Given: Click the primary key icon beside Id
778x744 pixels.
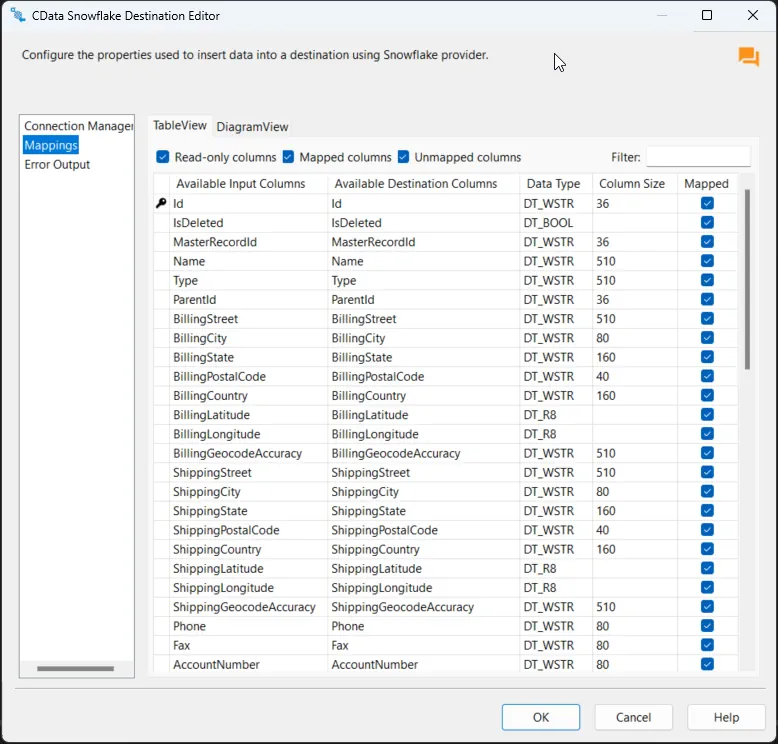Looking at the screenshot, I should click(161, 204).
